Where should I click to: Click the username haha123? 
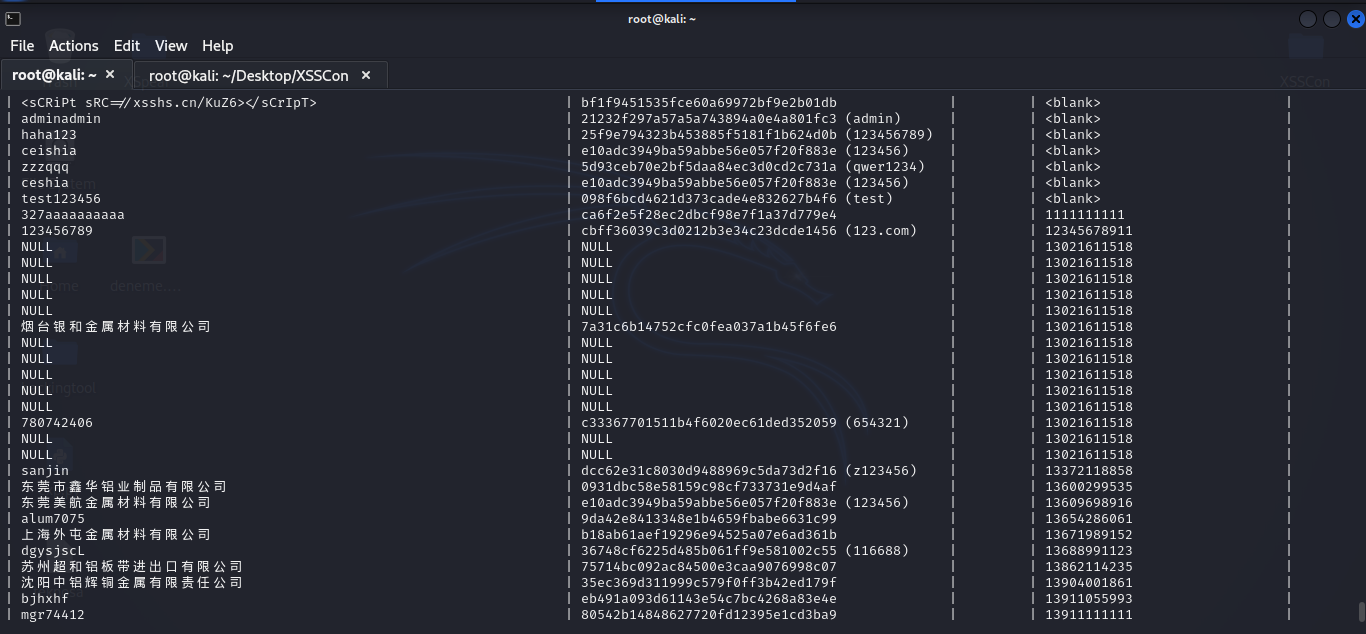point(49,135)
